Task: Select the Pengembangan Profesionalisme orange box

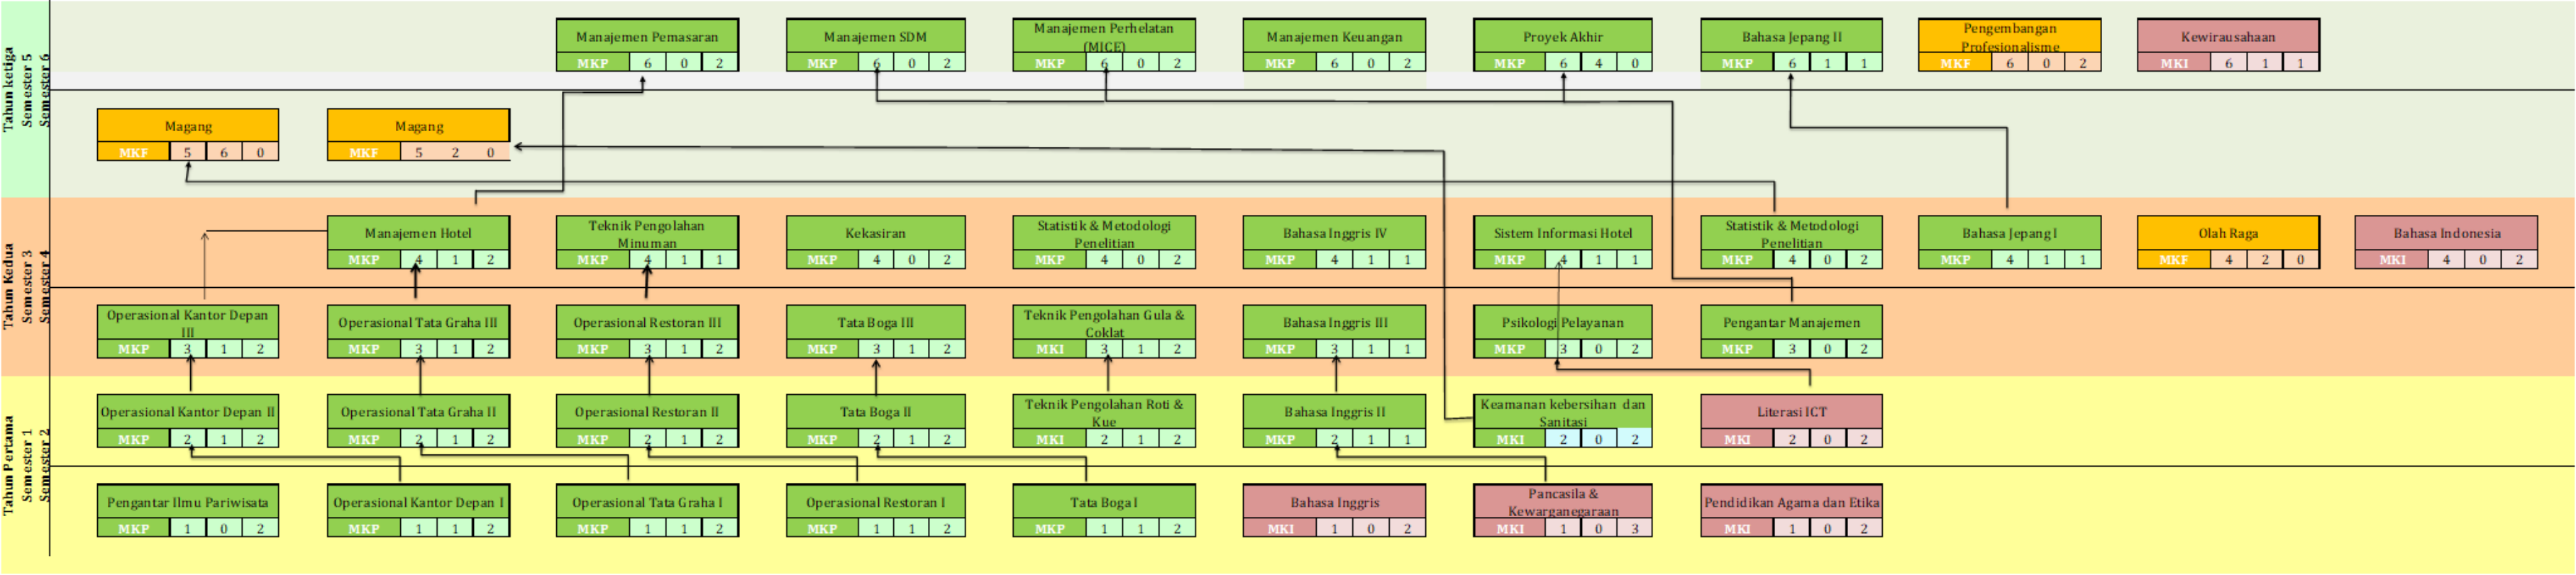Action: pyautogui.click(x=2009, y=37)
